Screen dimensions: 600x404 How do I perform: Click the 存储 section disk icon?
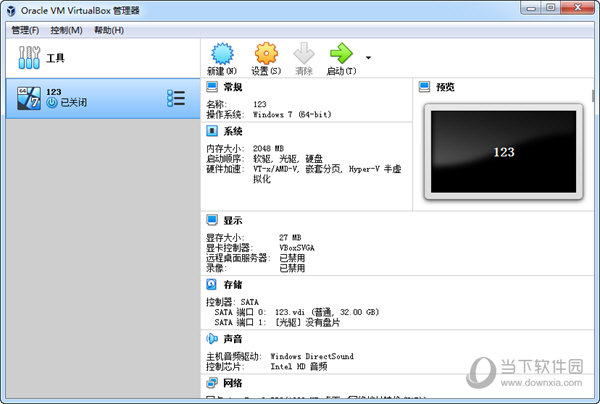(212, 284)
